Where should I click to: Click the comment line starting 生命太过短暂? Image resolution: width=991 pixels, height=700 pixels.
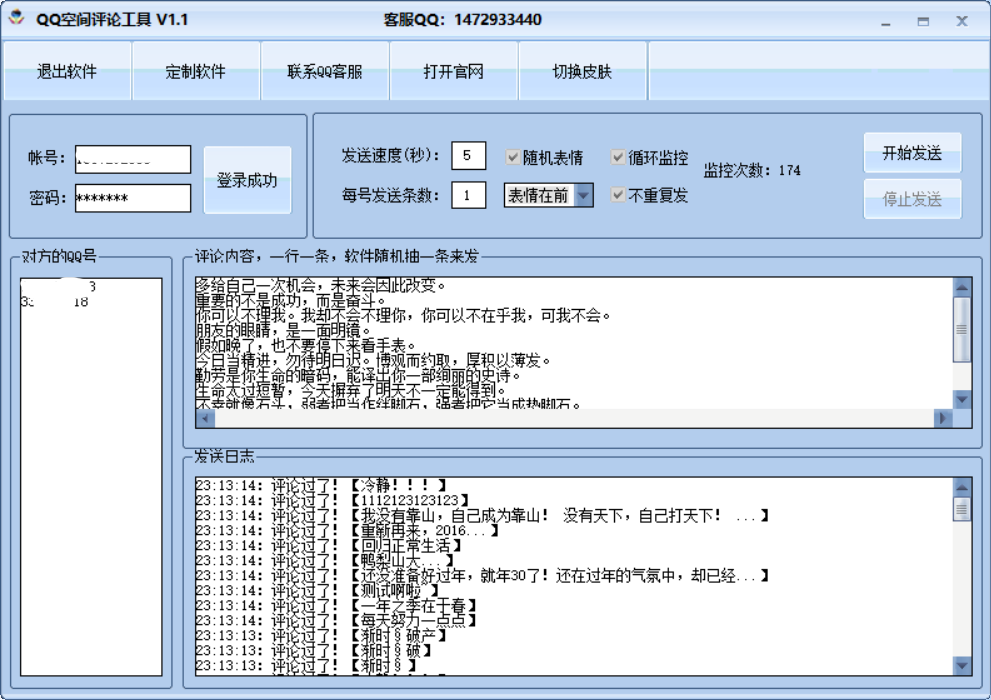pyautogui.click(x=351, y=391)
